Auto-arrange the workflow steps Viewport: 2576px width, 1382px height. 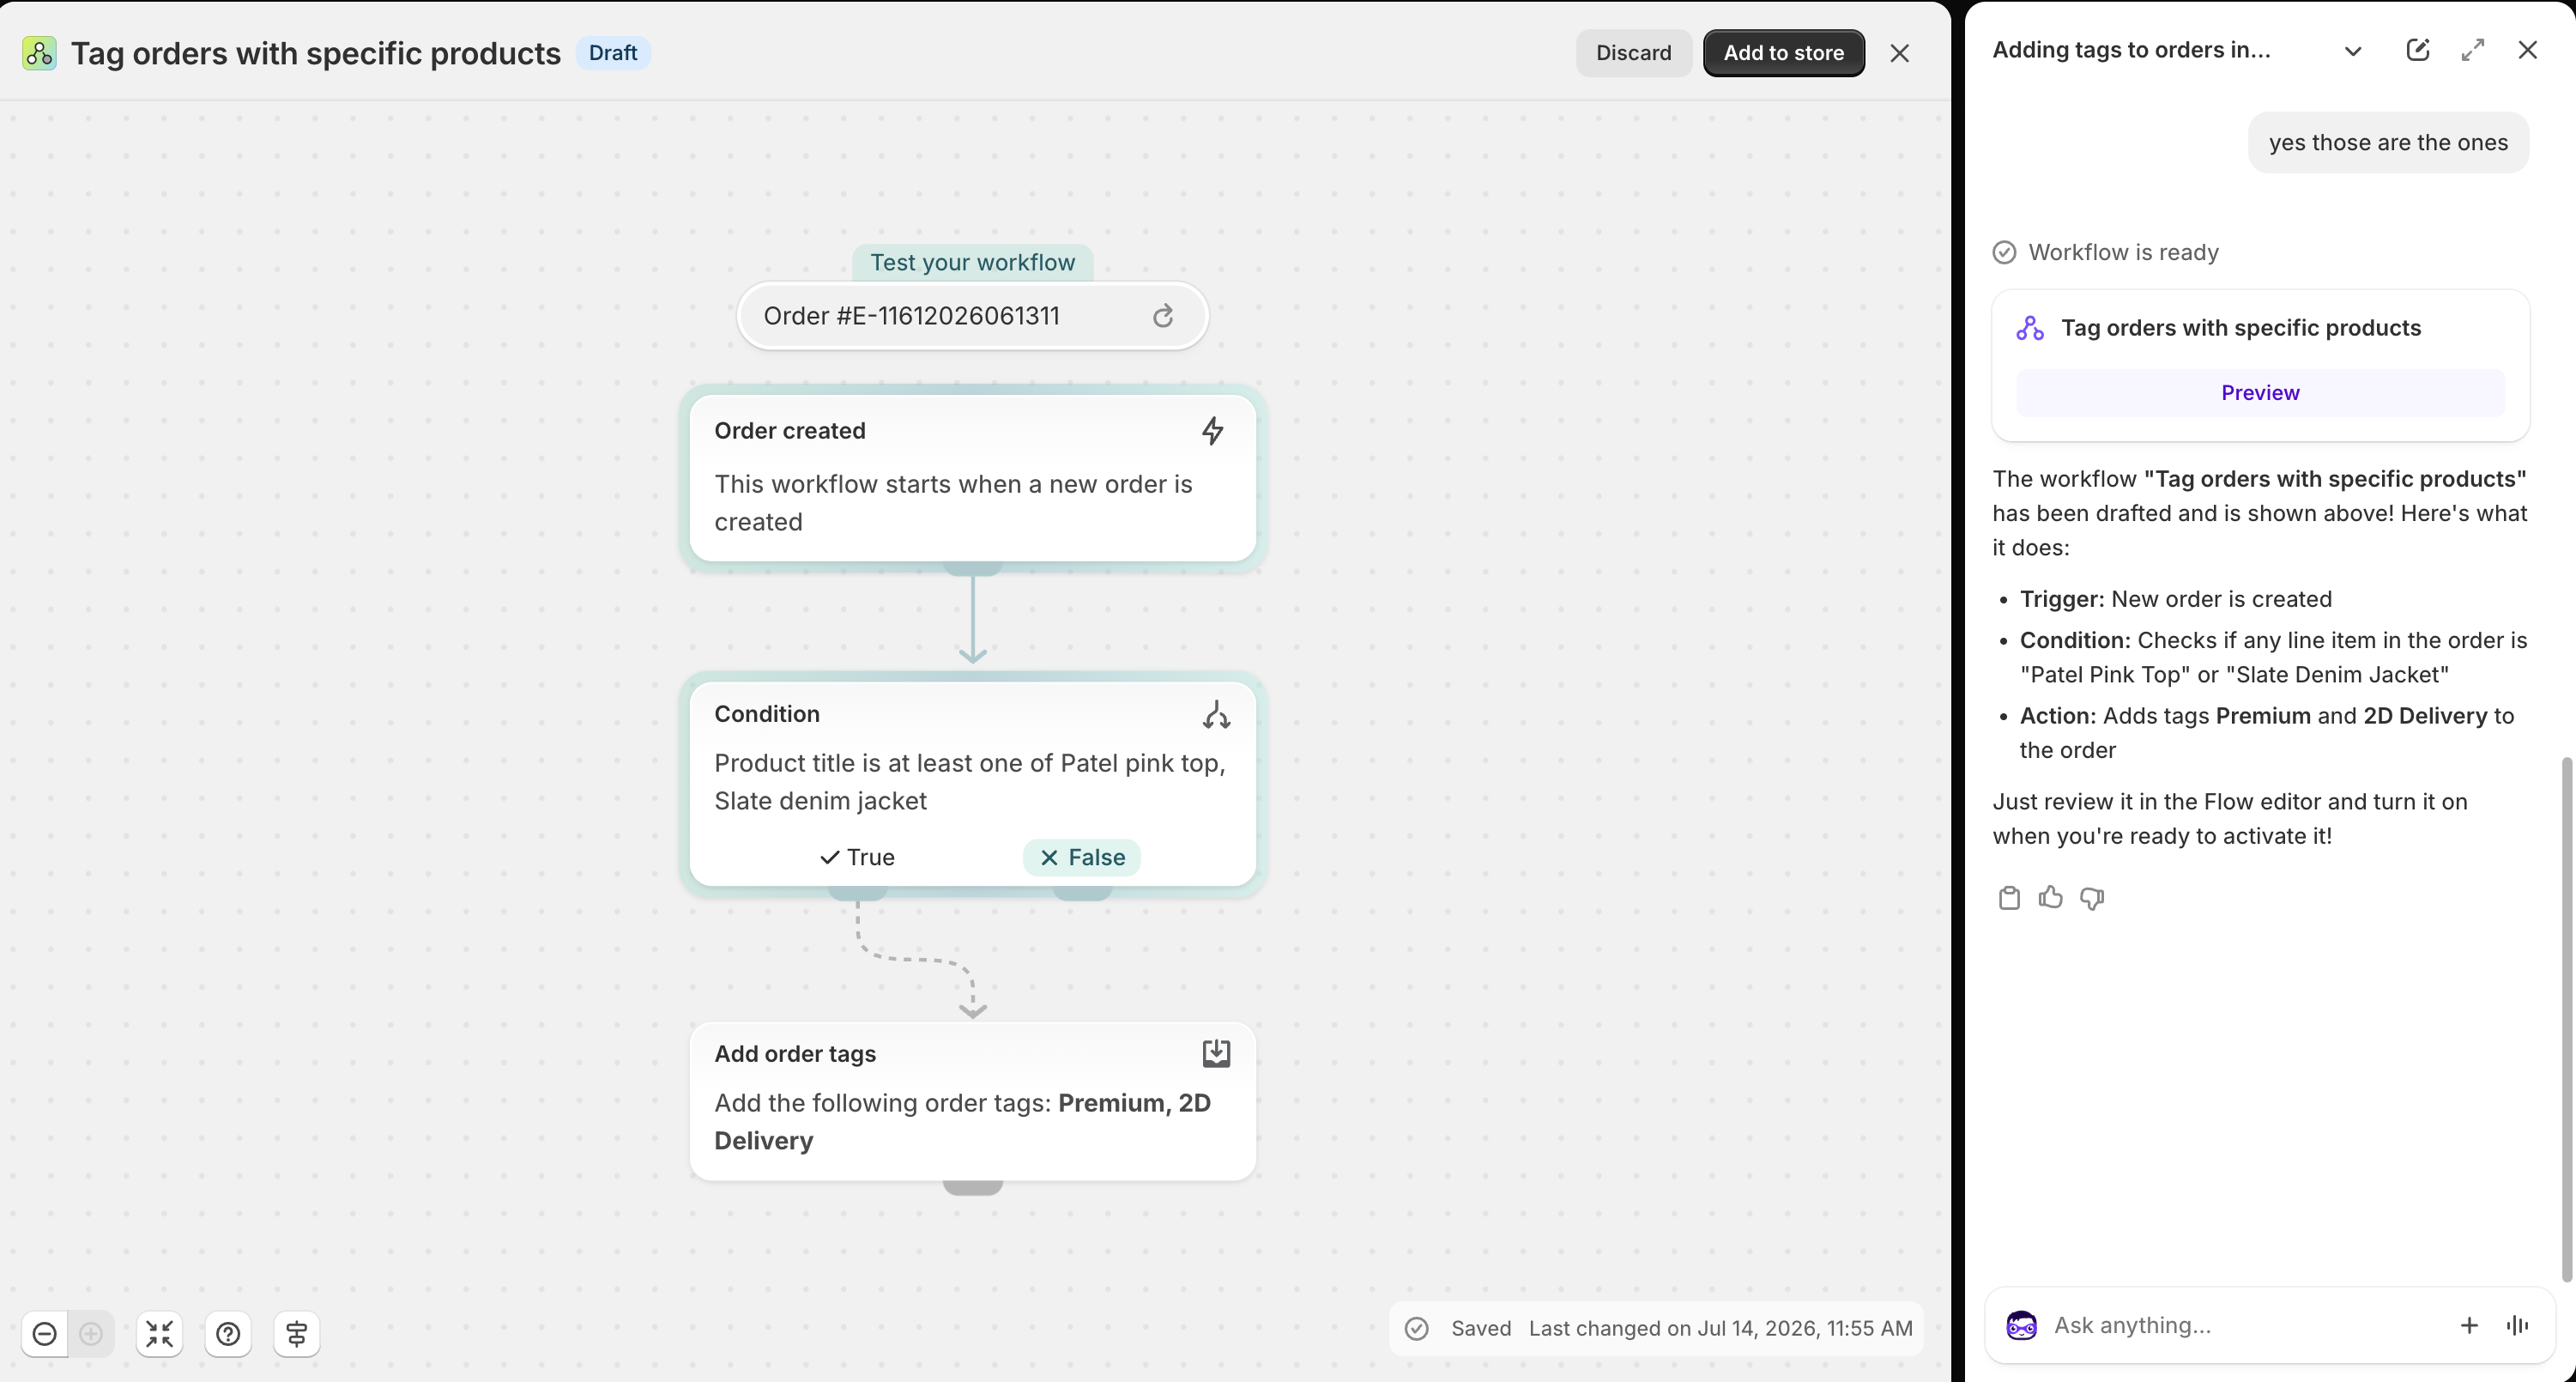(x=297, y=1334)
